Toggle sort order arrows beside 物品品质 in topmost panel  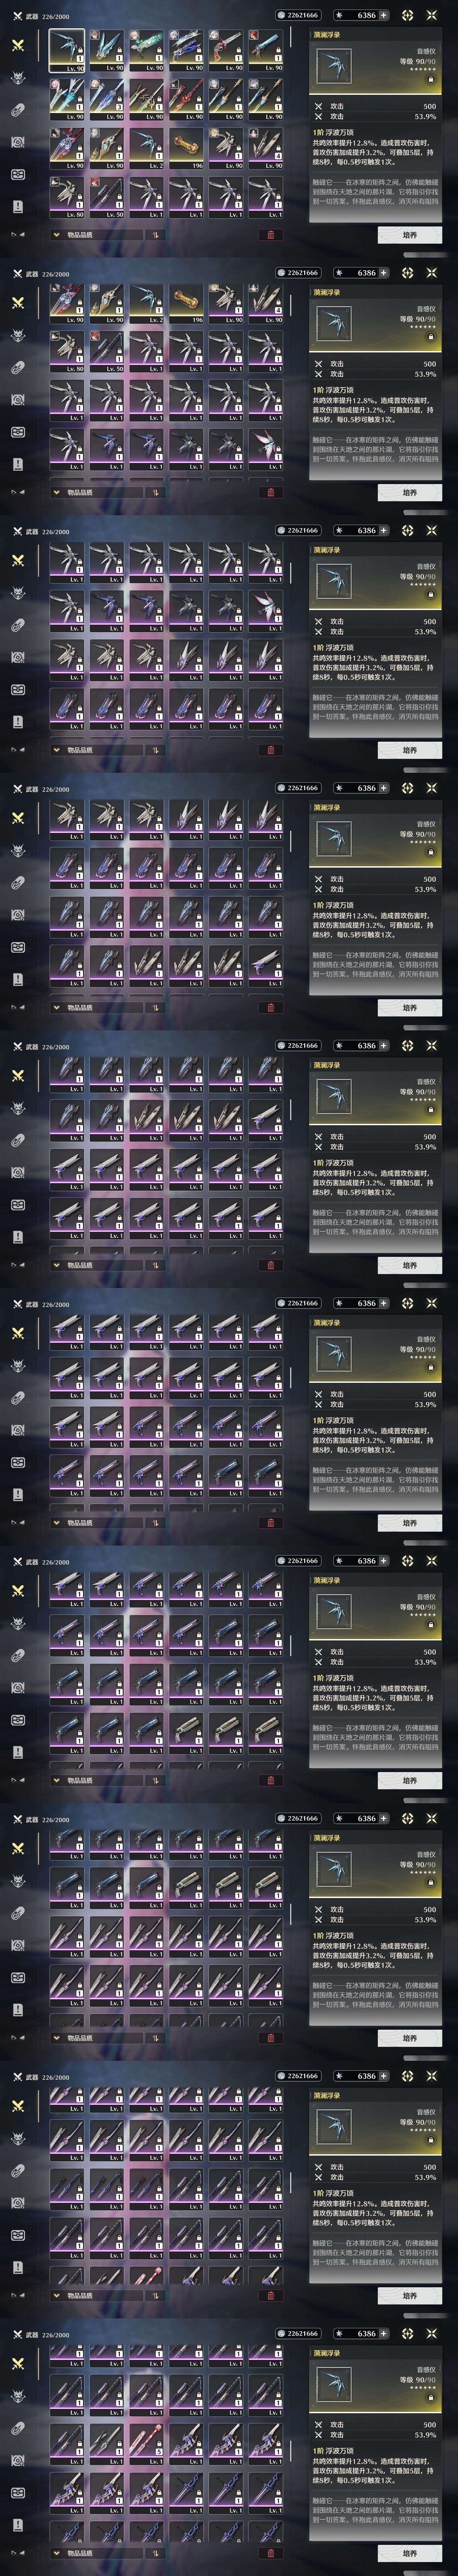pyautogui.click(x=156, y=235)
